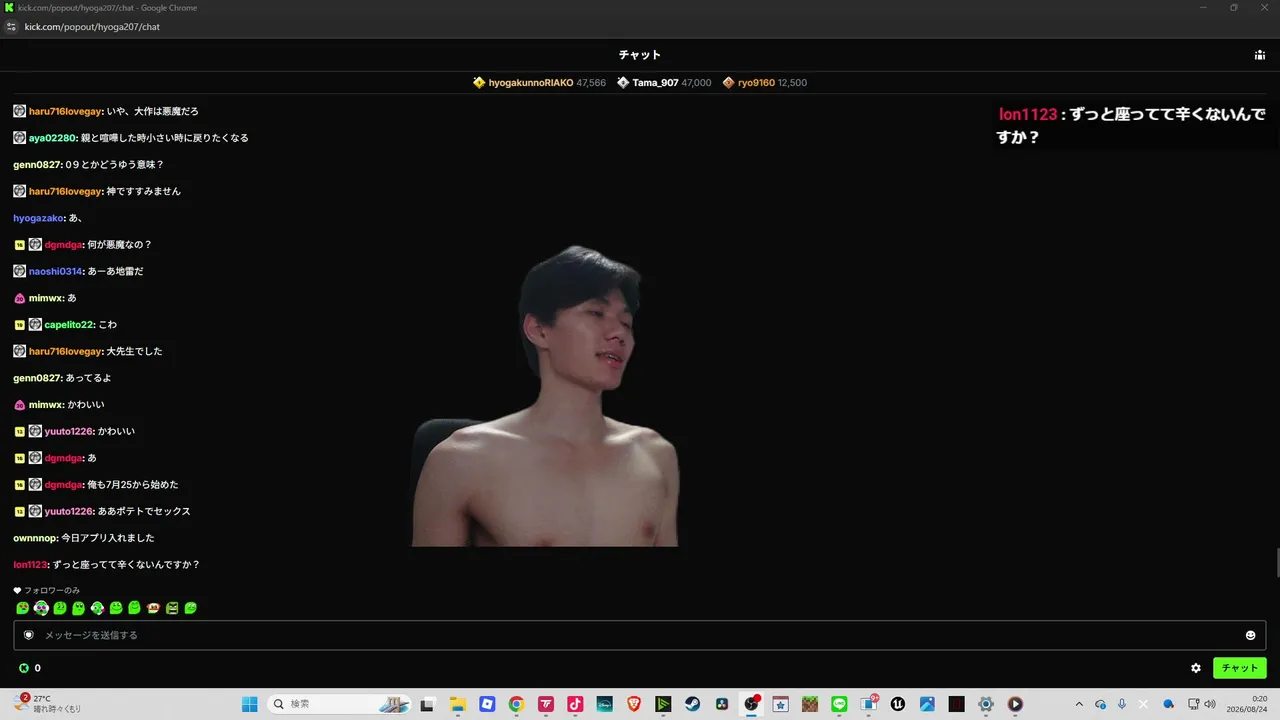Open the weather widget showing 27°C
This screenshot has height=720, width=1280.
[x=48, y=704]
